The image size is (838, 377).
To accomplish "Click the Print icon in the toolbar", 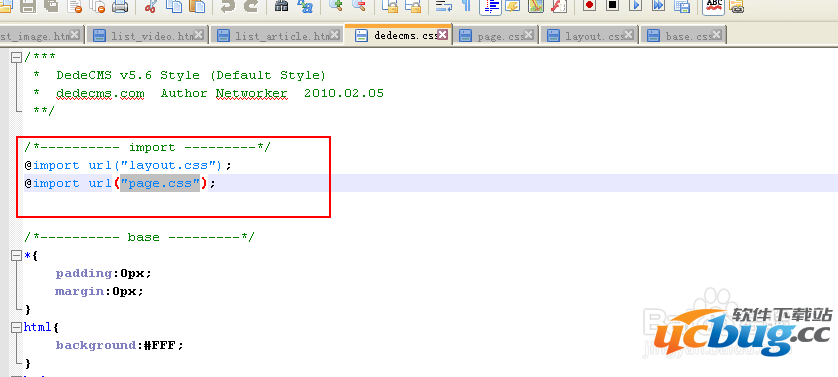I will (120, 6).
